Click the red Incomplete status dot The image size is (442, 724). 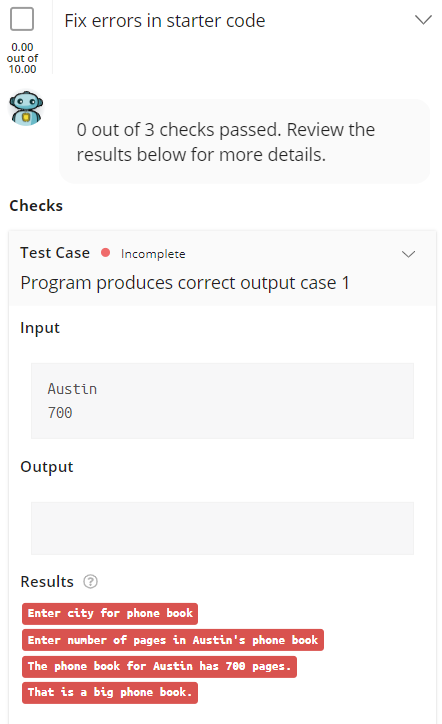(x=105, y=253)
